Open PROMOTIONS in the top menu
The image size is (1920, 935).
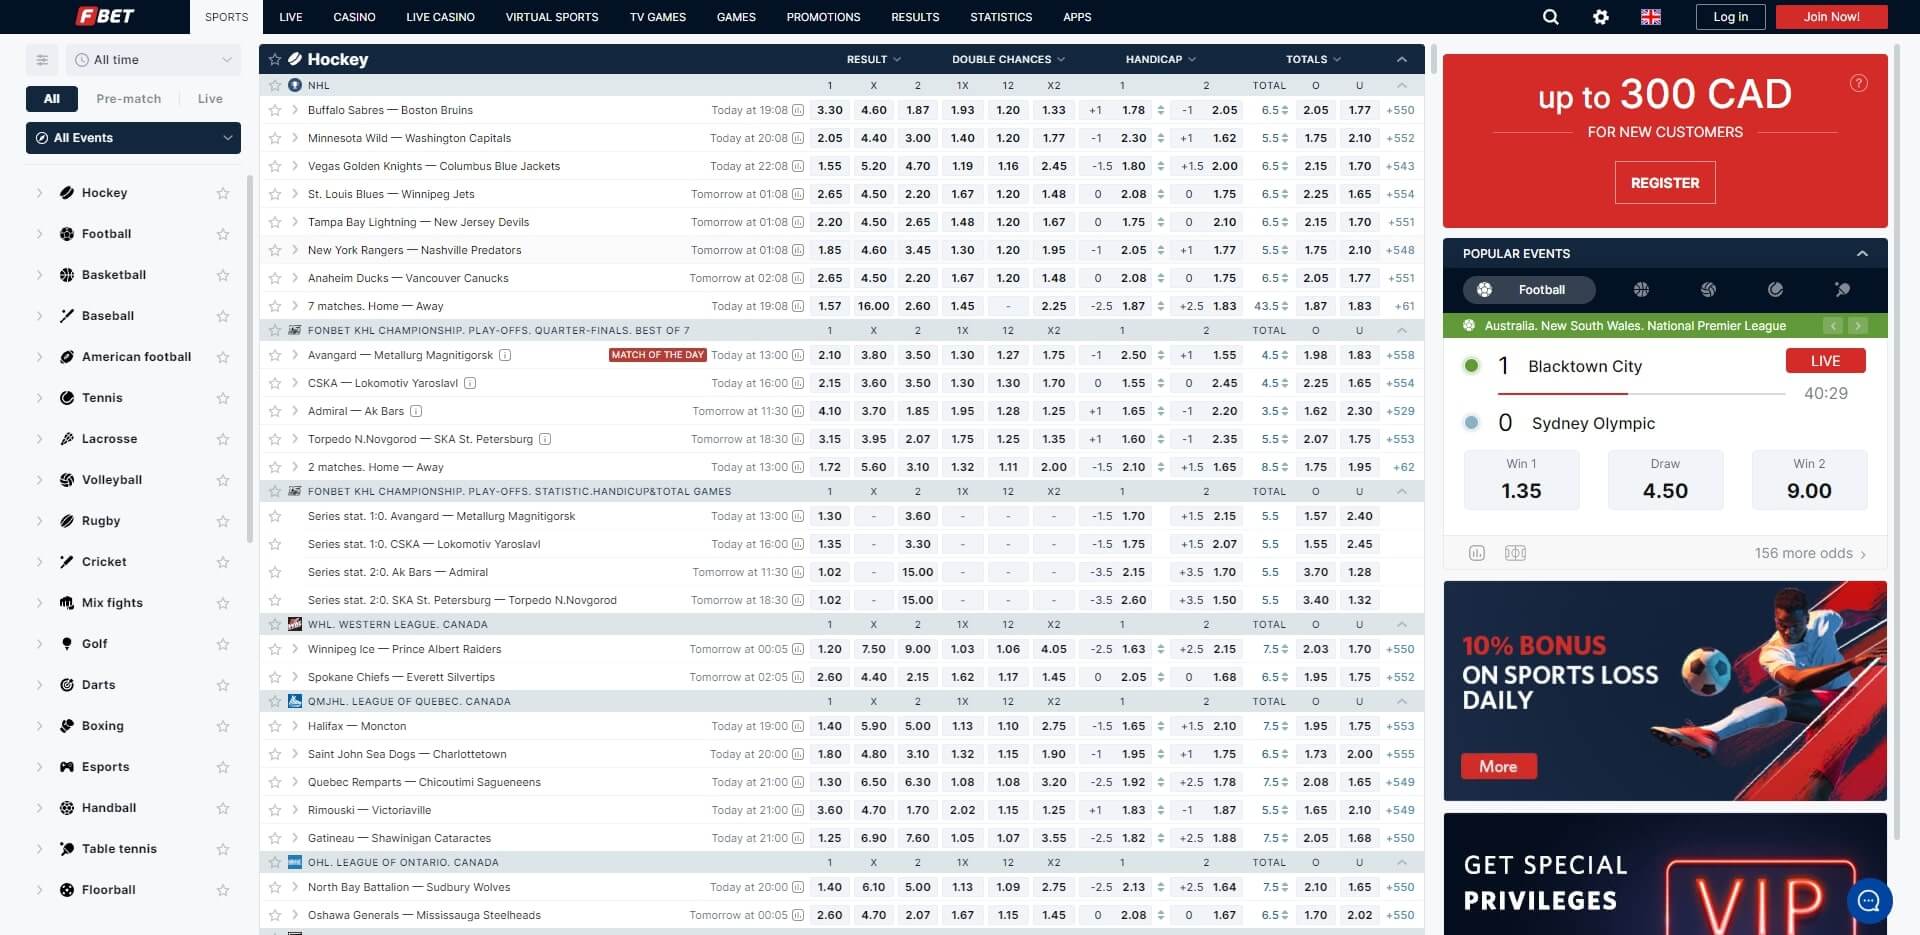click(x=823, y=17)
